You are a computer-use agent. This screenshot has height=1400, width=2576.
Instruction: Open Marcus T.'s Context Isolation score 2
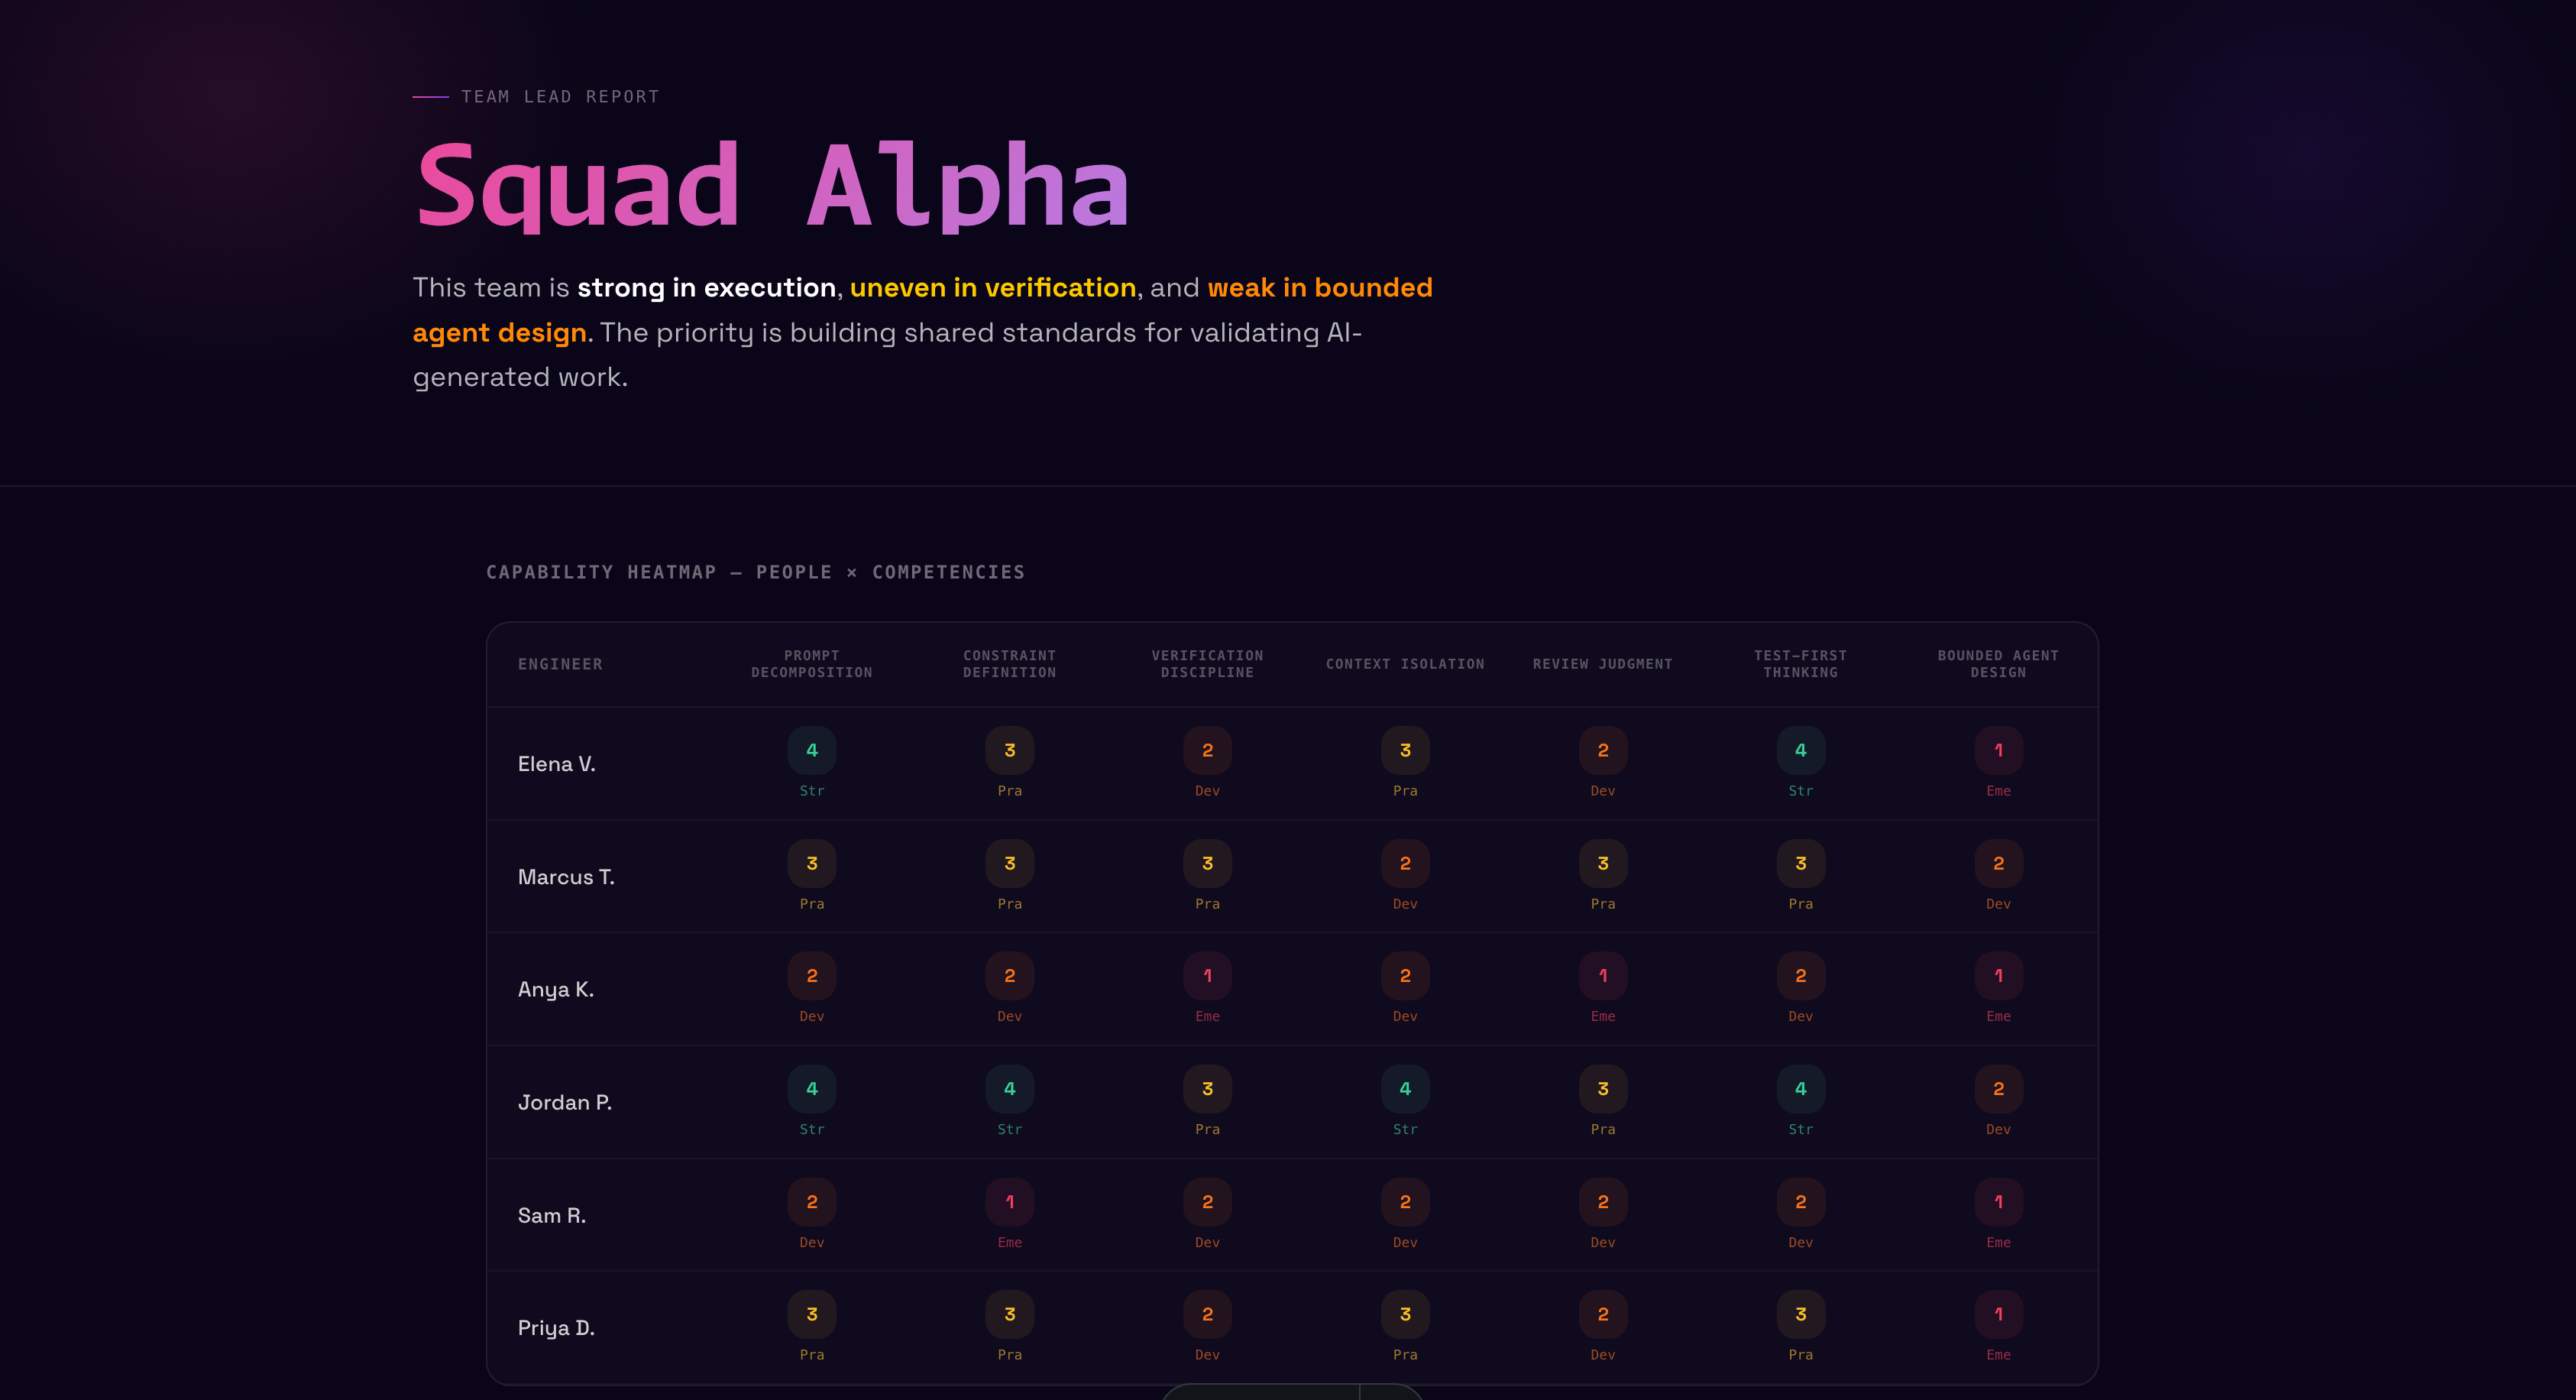click(1405, 863)
